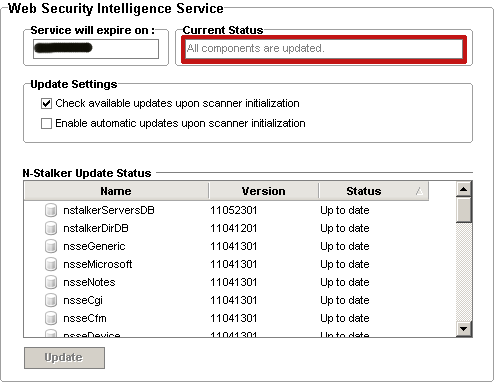Screen dimensions: 494x382
Task: Click the nsseNotes database icon
Action: [51, 282]
